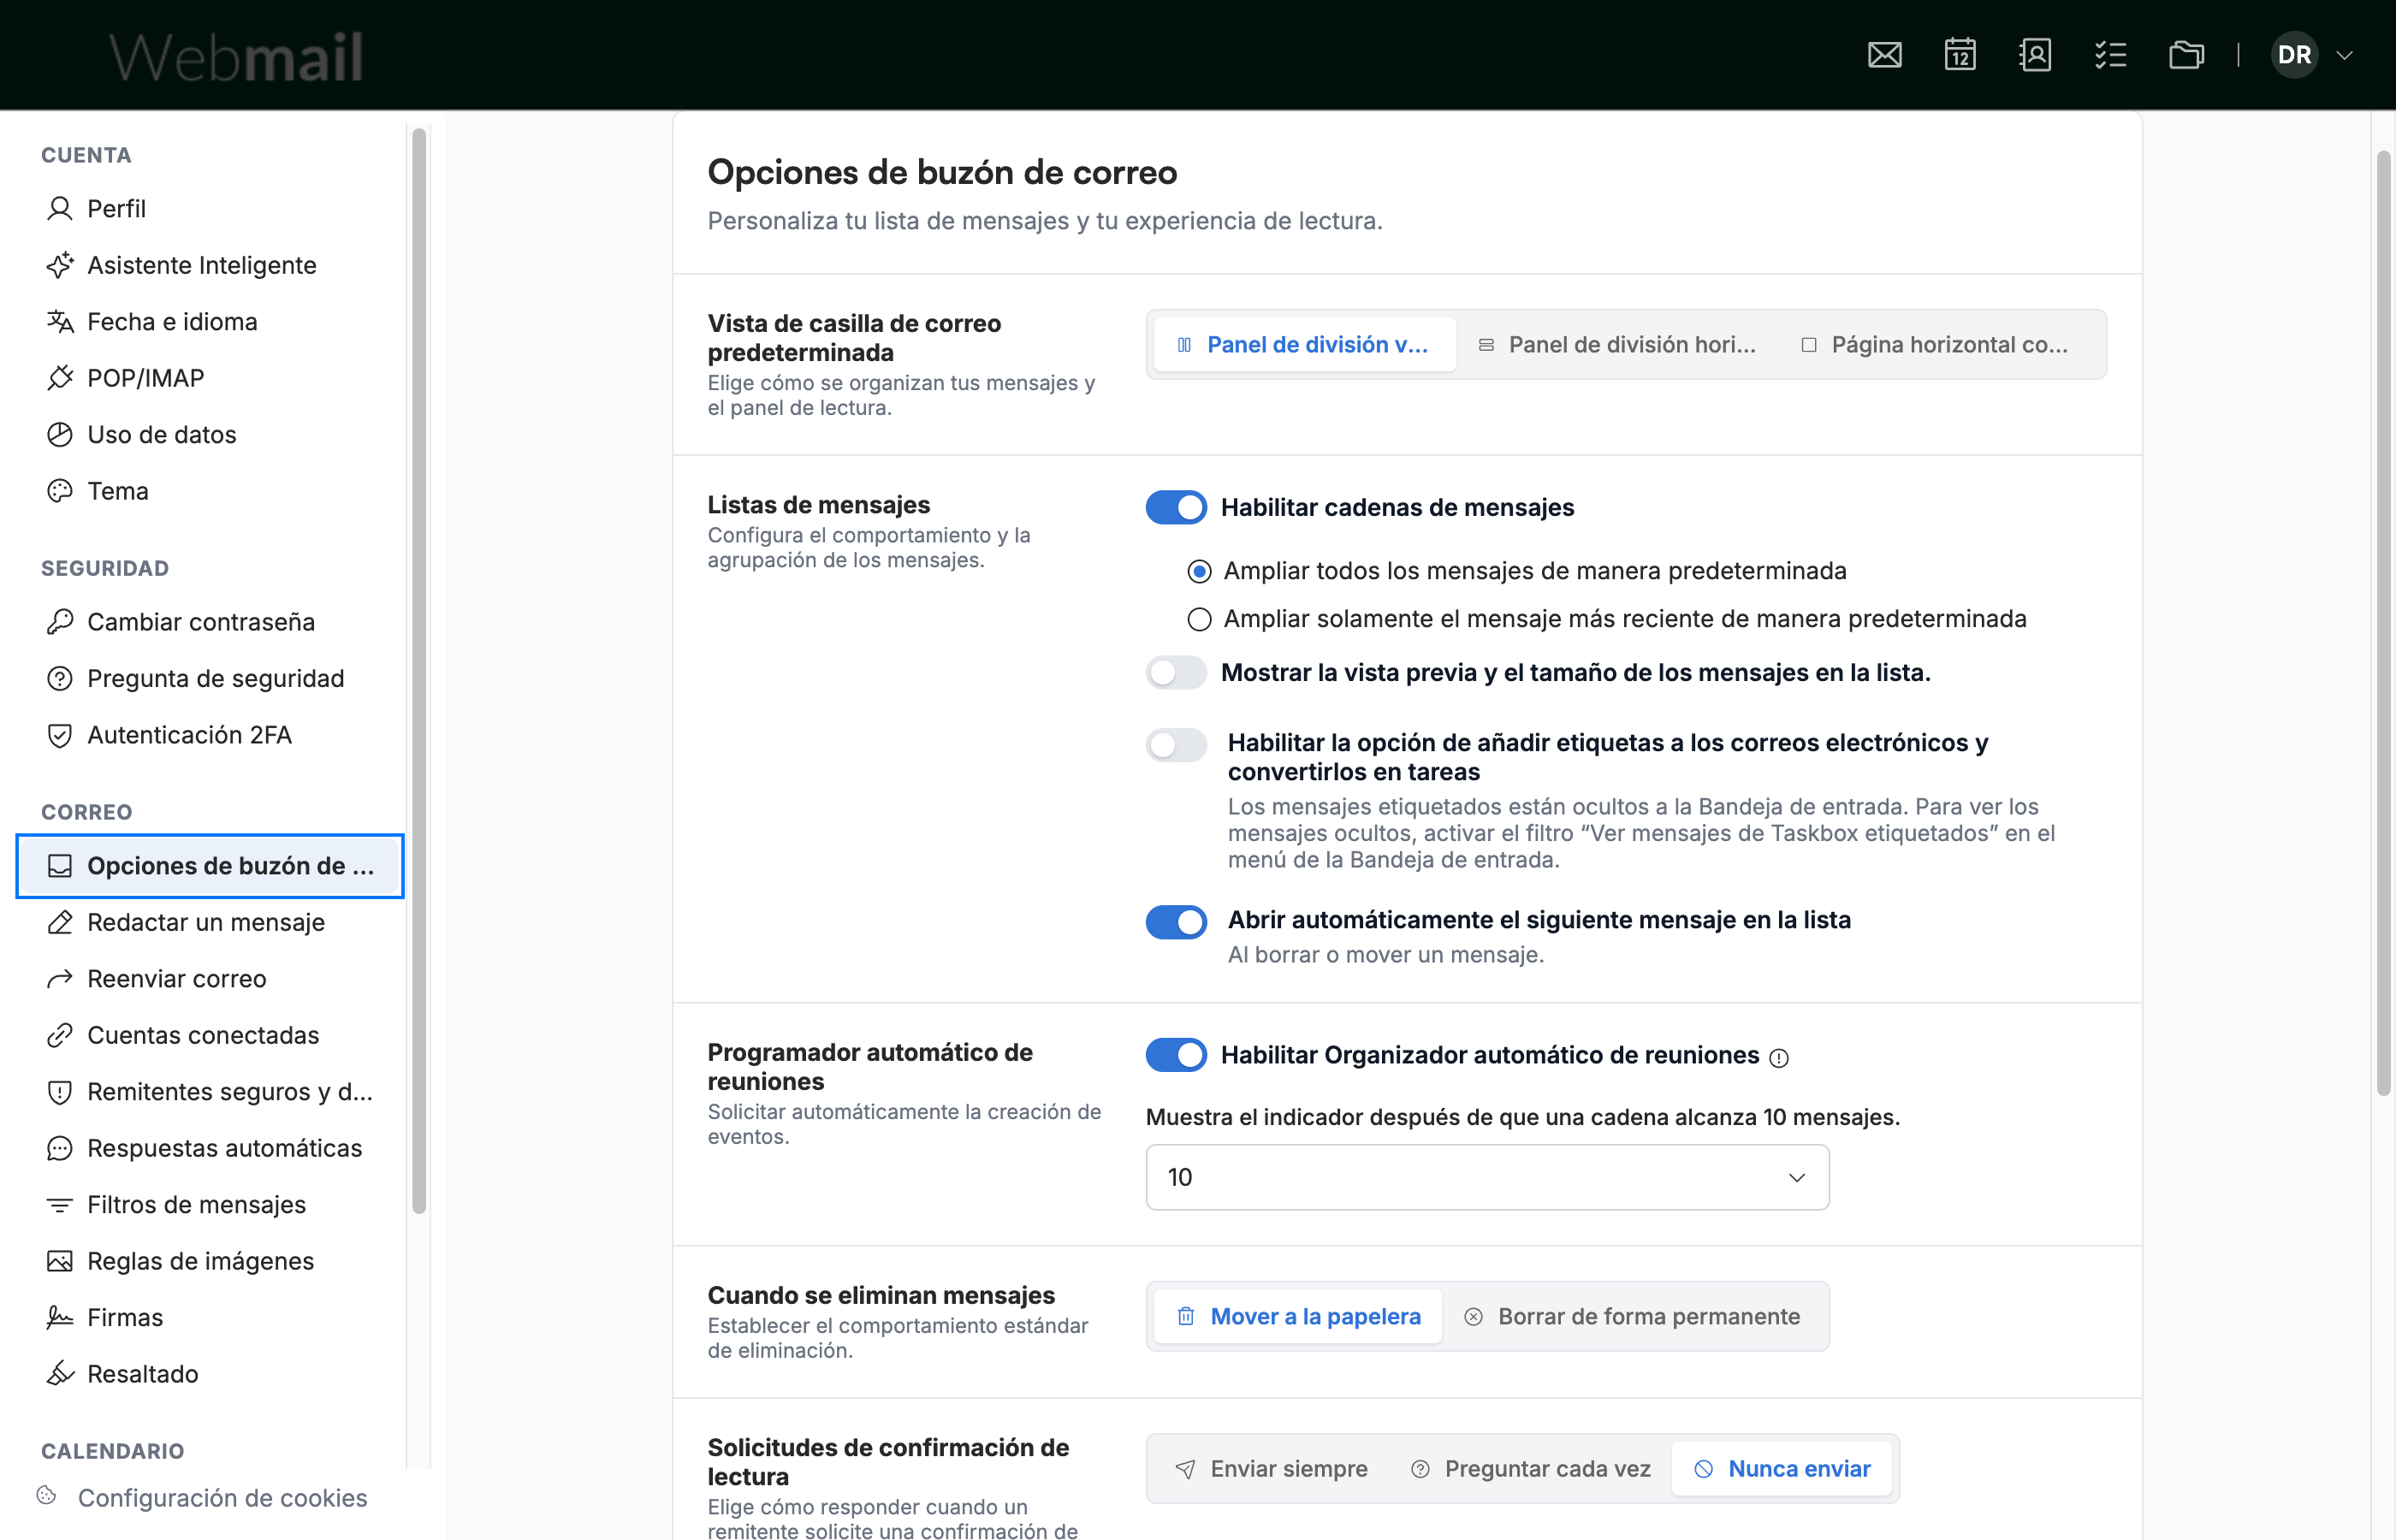
Task: Click the Firmas signature icon
Action: [x=60, y=1317]
